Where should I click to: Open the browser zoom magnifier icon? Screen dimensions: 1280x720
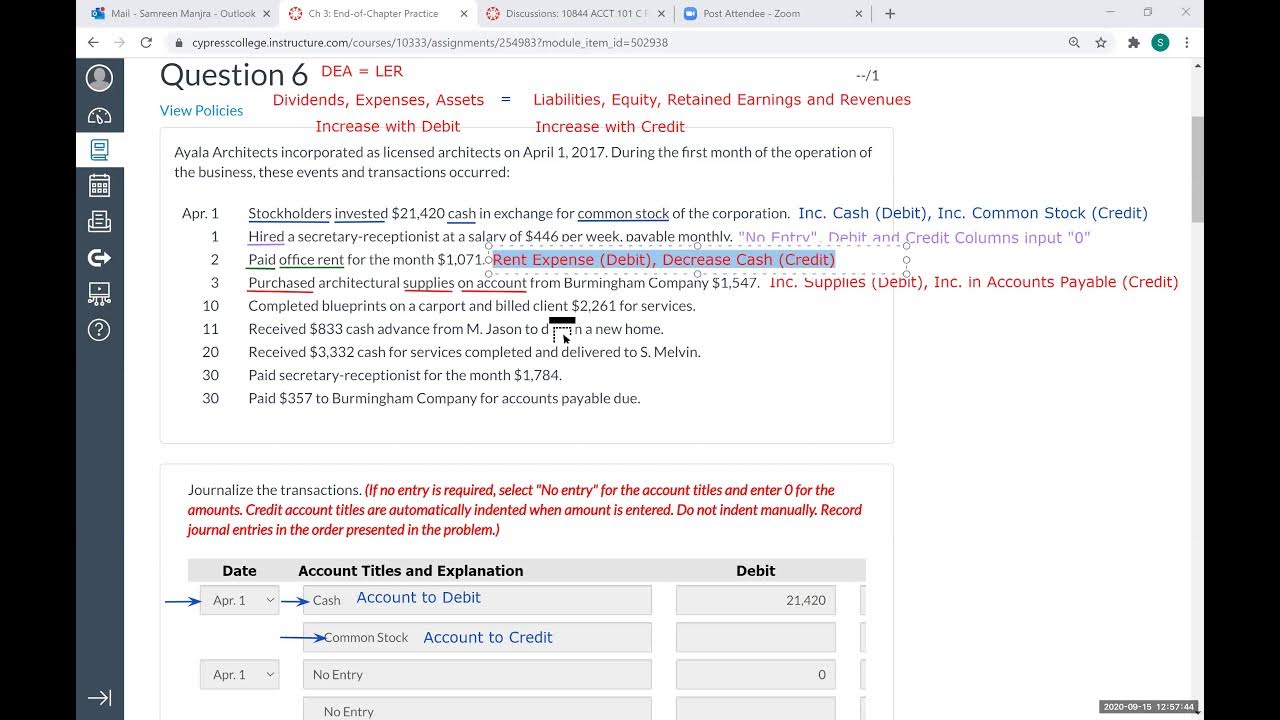tap(1074, 43)
